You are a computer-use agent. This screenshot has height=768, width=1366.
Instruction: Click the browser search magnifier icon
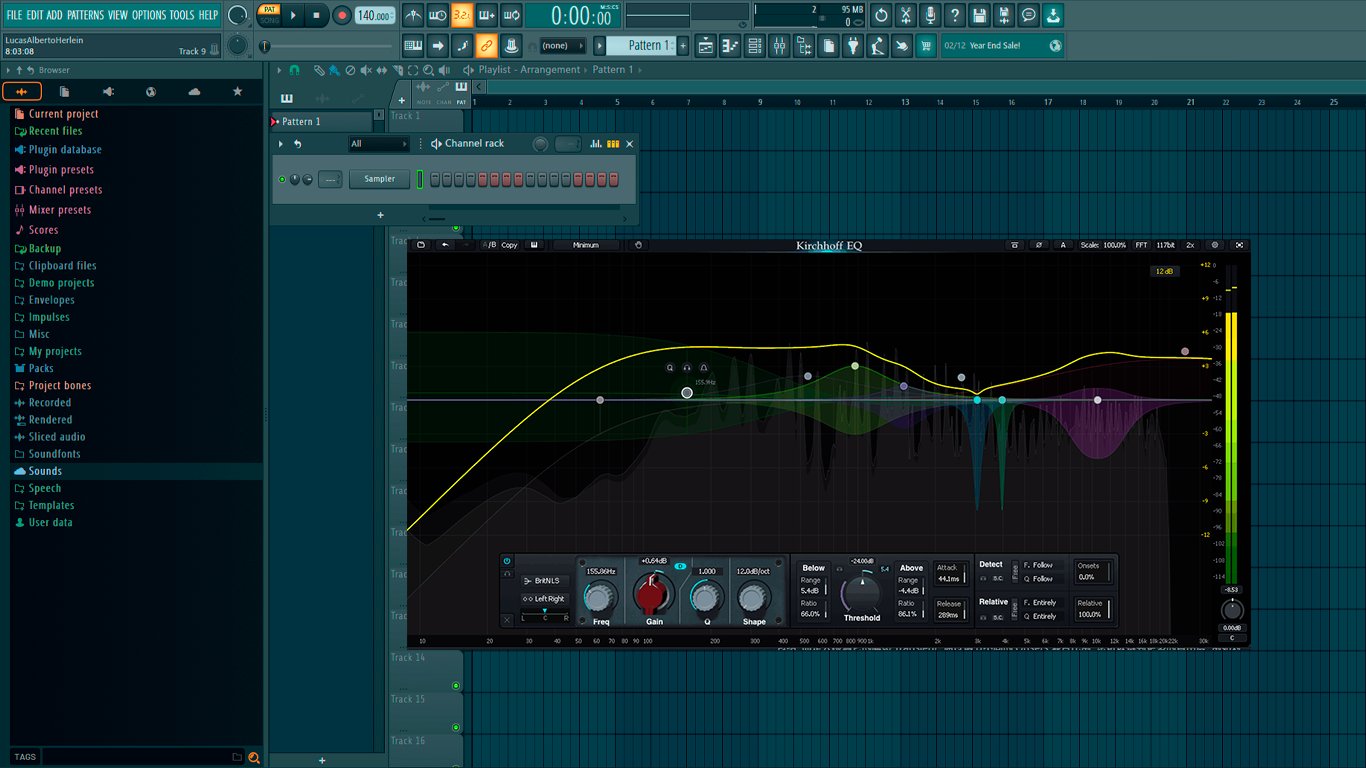click(254, 757)
